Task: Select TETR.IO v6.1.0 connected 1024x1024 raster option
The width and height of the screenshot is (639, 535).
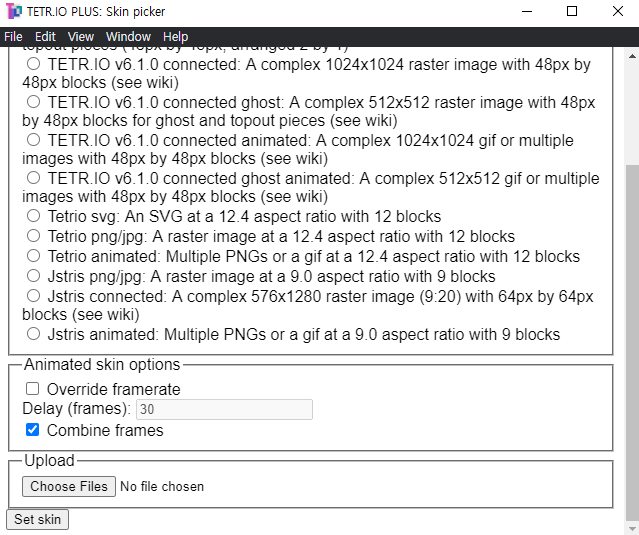Action: tap(34, 64)
